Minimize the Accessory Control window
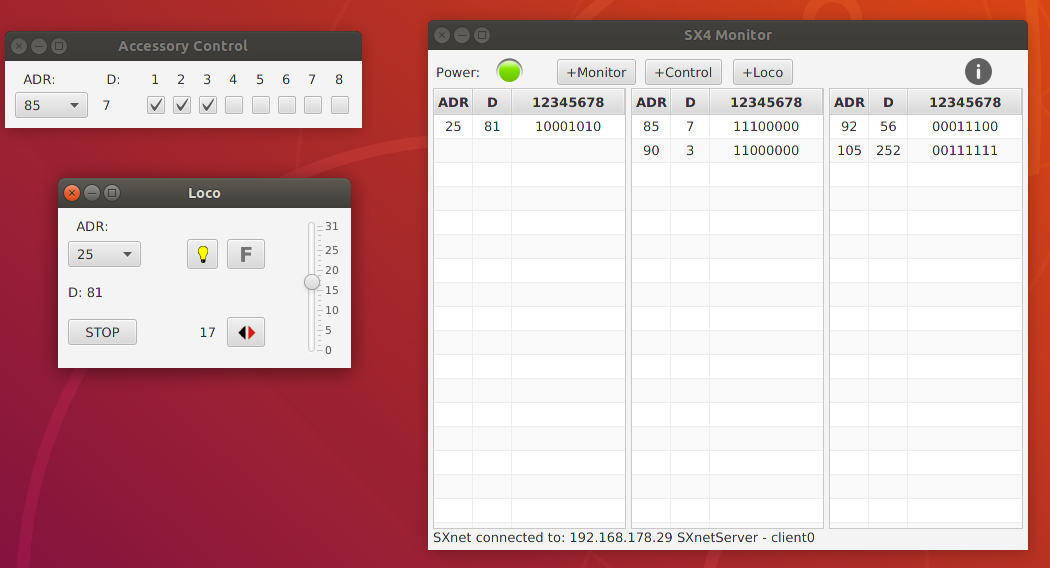The width and height of the screenshot is (1050, 568). tap(39, 46)
